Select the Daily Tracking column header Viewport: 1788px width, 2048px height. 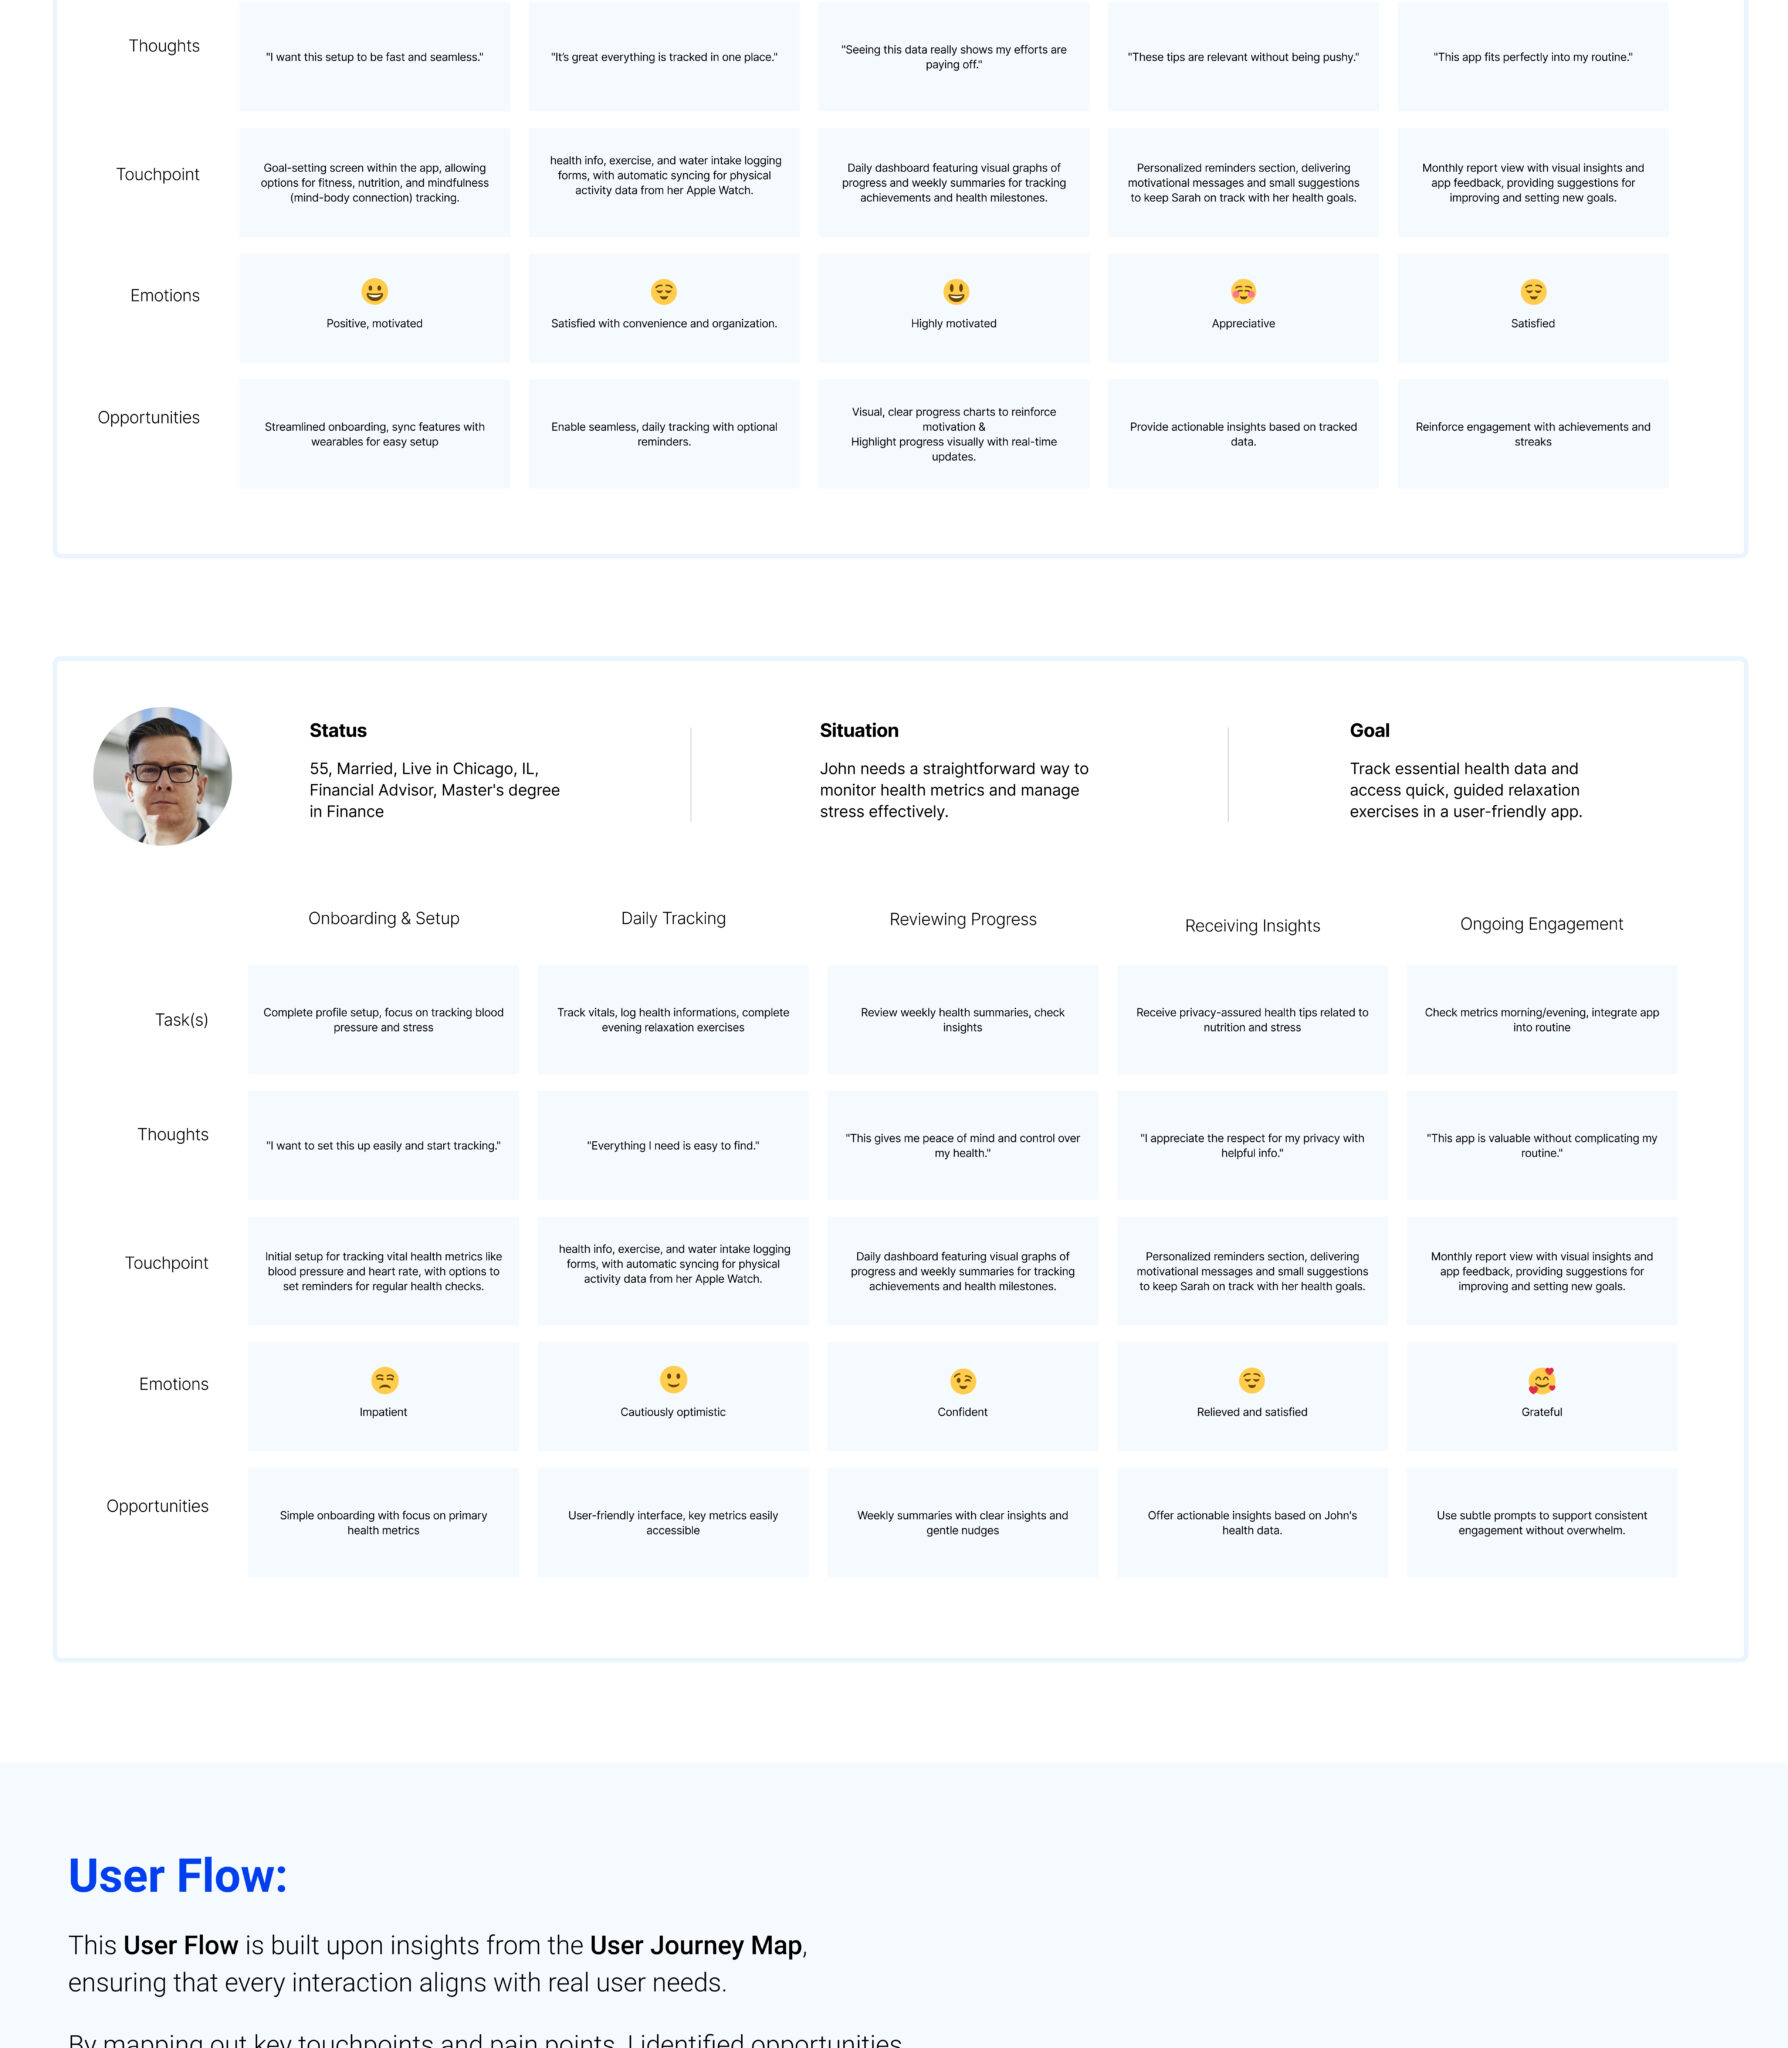pos(673,918)
